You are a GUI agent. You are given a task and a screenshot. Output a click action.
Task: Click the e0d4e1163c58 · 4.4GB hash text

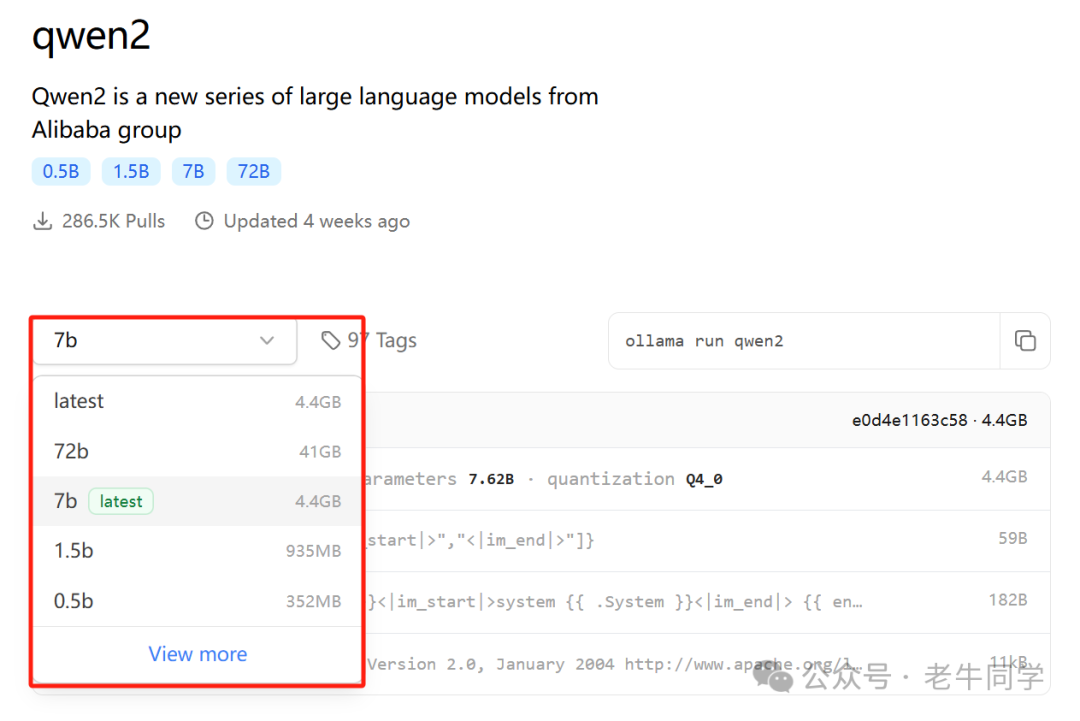coord(939,420)
